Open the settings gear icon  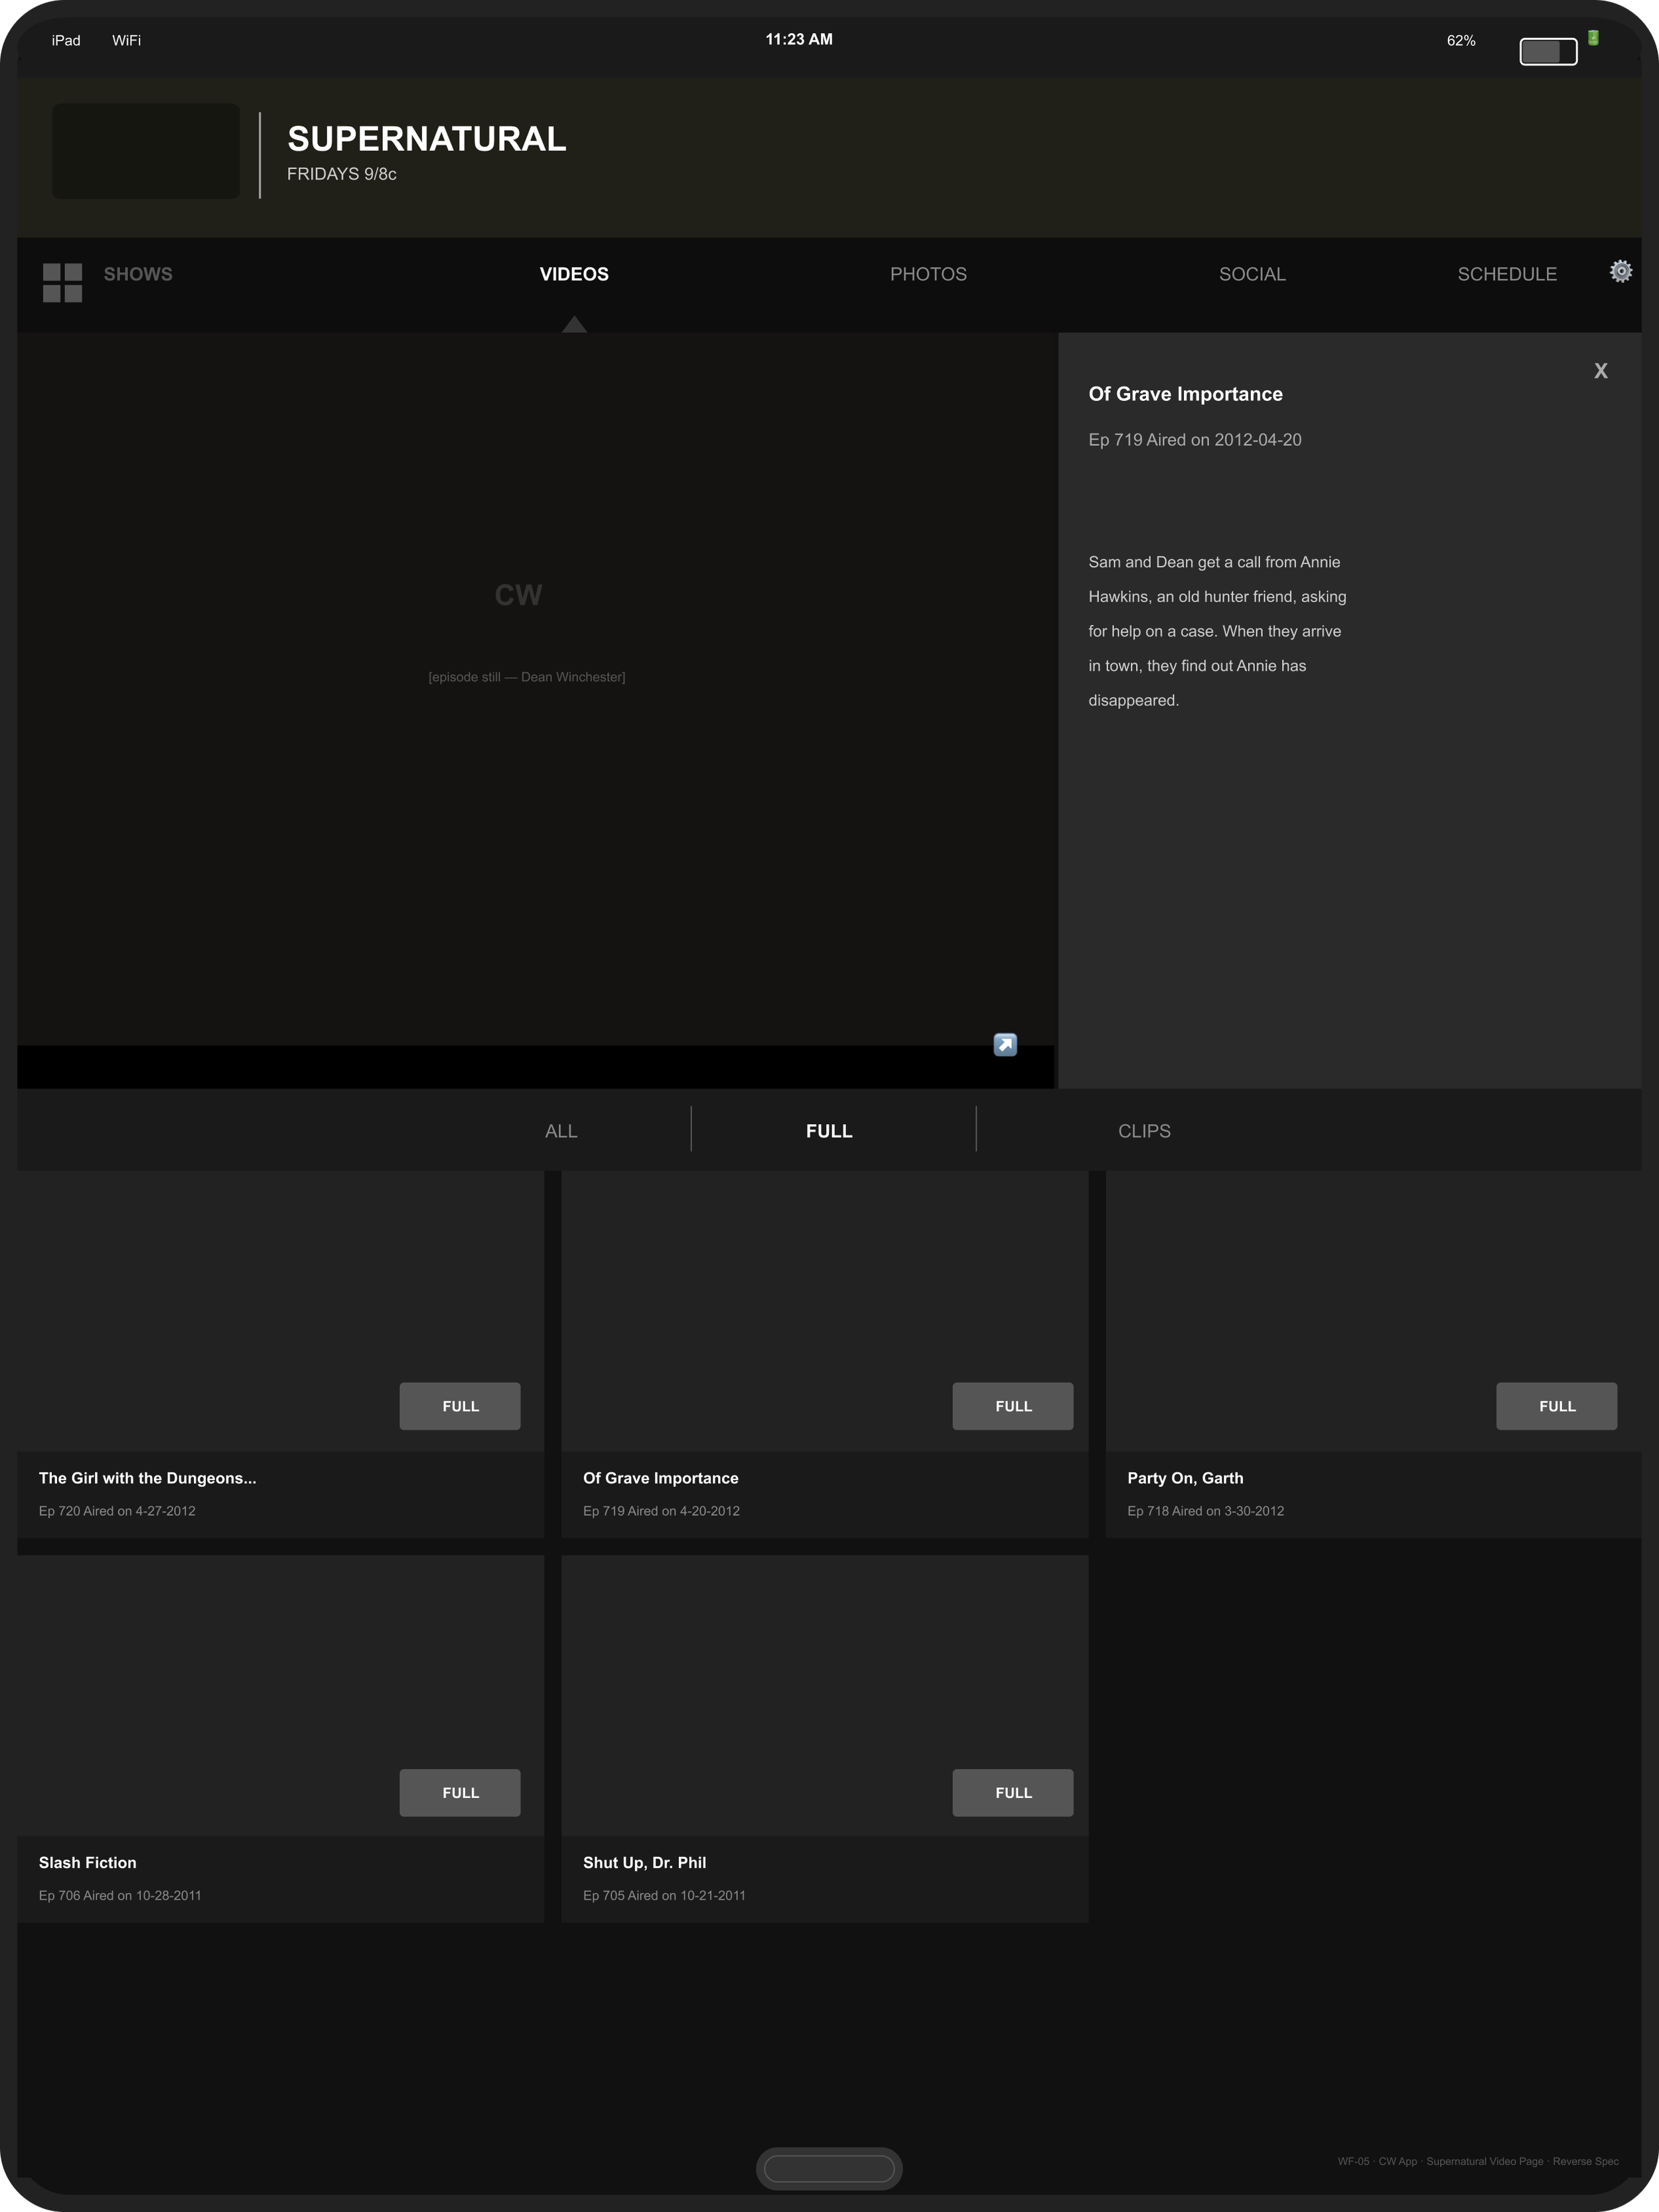(1620, 271)
